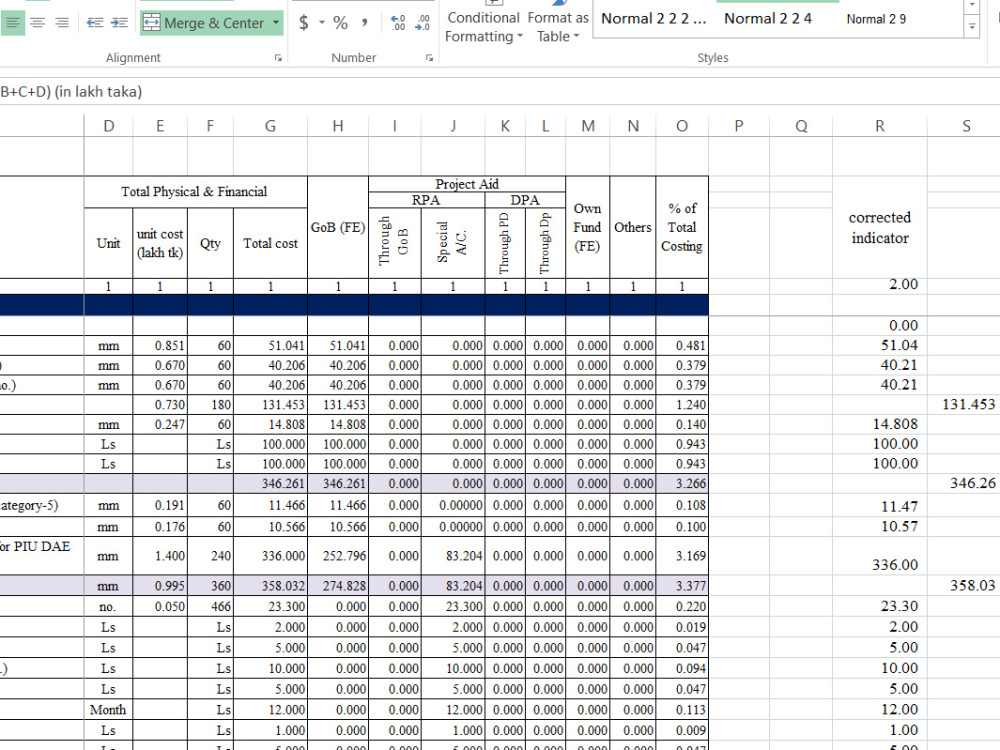Click quantity cell 466

point(210,607)
